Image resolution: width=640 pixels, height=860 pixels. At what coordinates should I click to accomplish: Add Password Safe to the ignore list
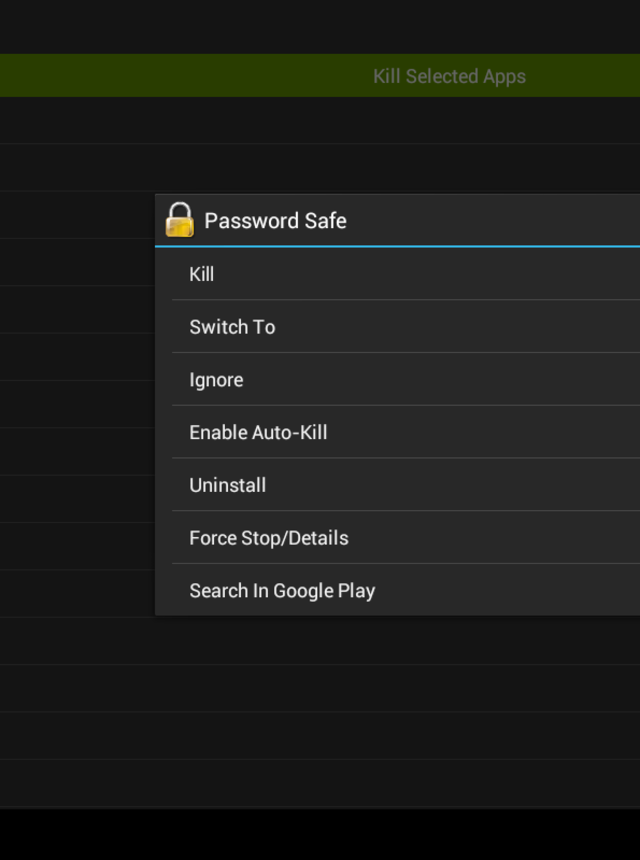[x=216, y=380]
